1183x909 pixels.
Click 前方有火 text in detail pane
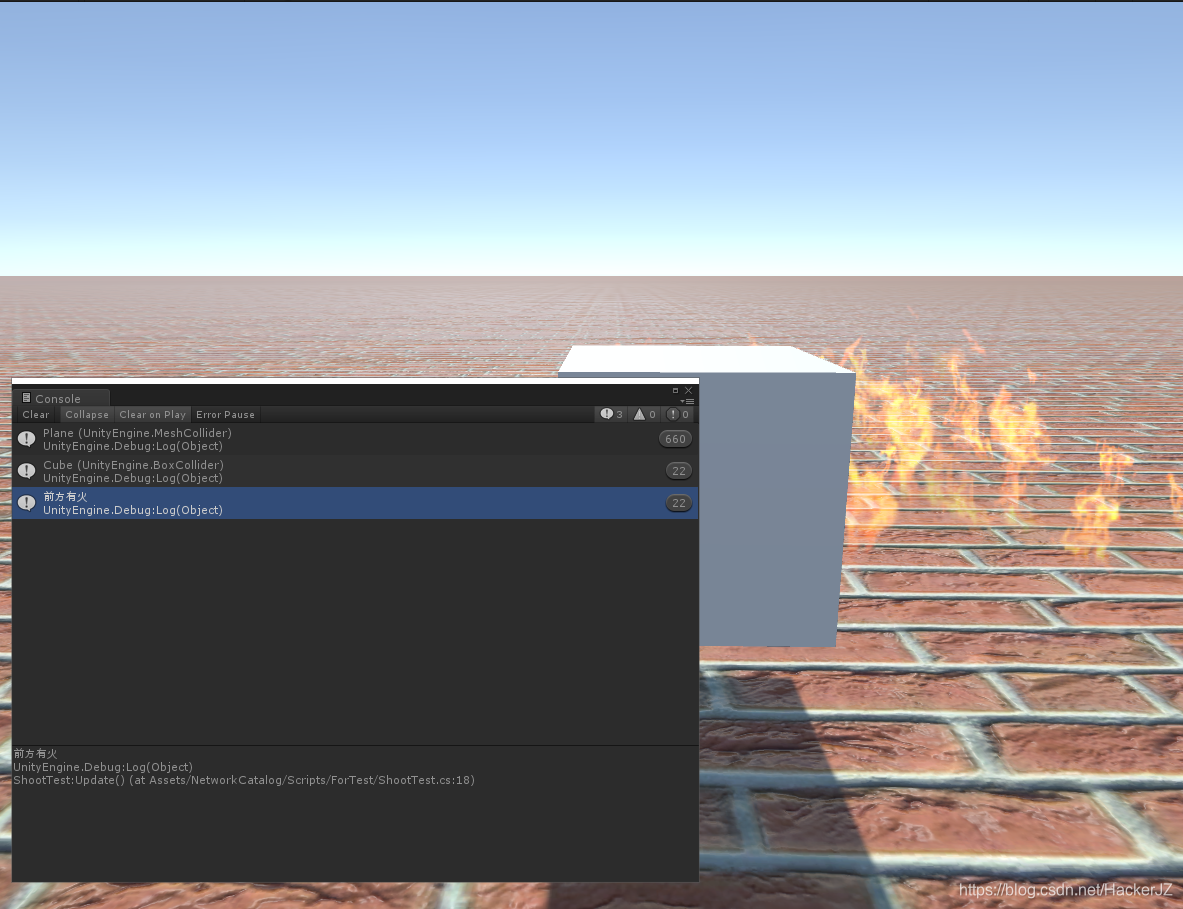pyautogui.click(x=35, y=754)
